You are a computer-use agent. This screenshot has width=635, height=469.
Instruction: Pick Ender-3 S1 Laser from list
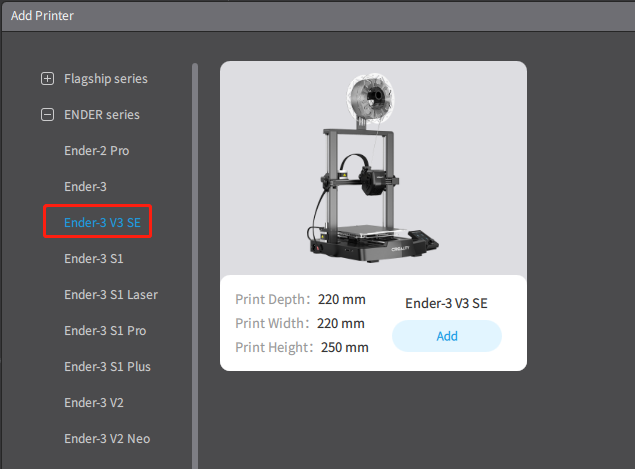(x=111, y=294)
